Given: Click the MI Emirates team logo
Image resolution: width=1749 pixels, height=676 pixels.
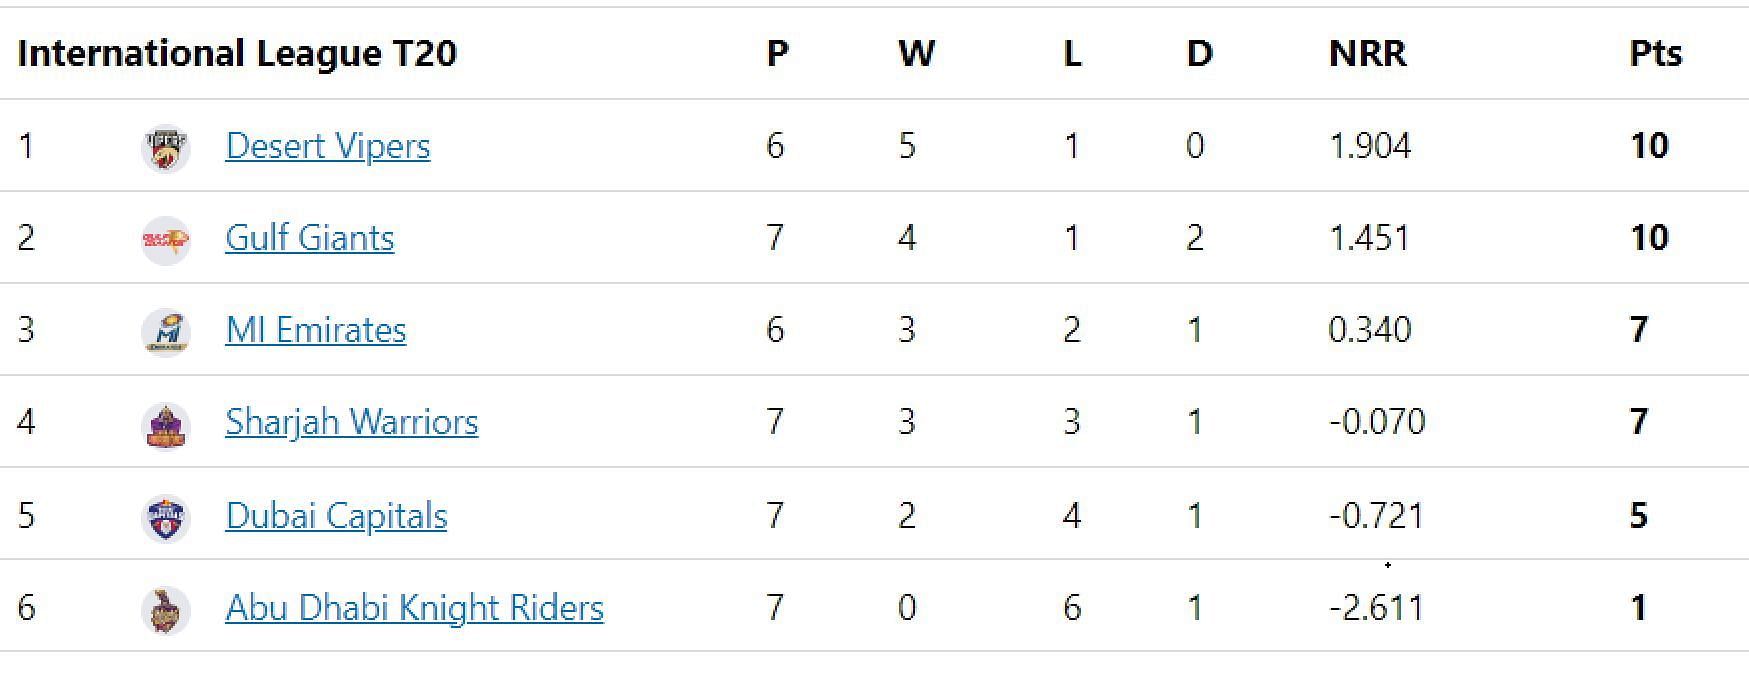Looking at the screenshot, I should tap(166, 332).
